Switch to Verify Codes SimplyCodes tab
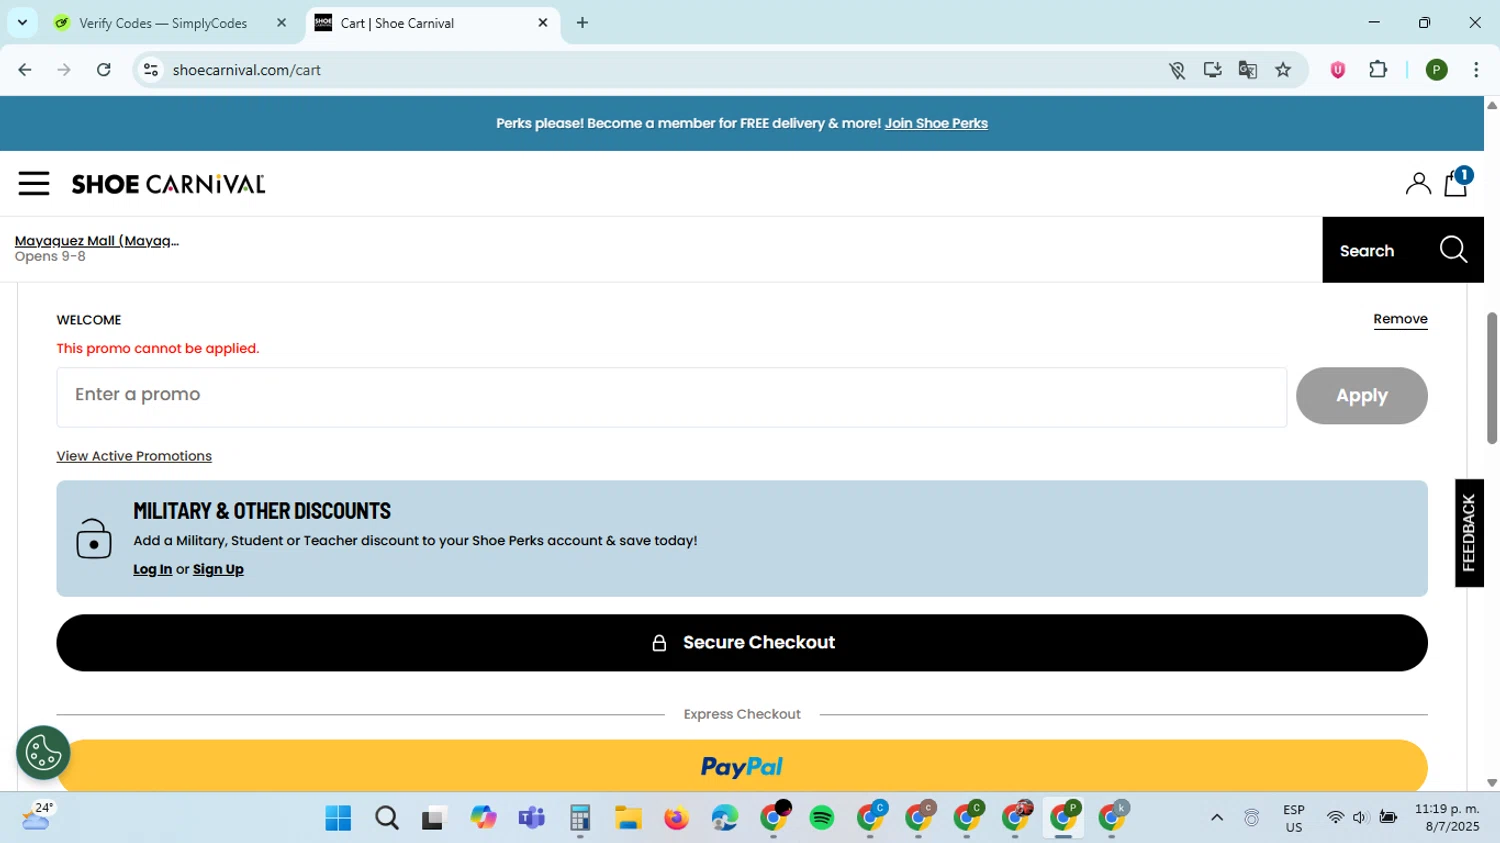The width and height of the screenshot is (1500, 843). click(163, 23)
